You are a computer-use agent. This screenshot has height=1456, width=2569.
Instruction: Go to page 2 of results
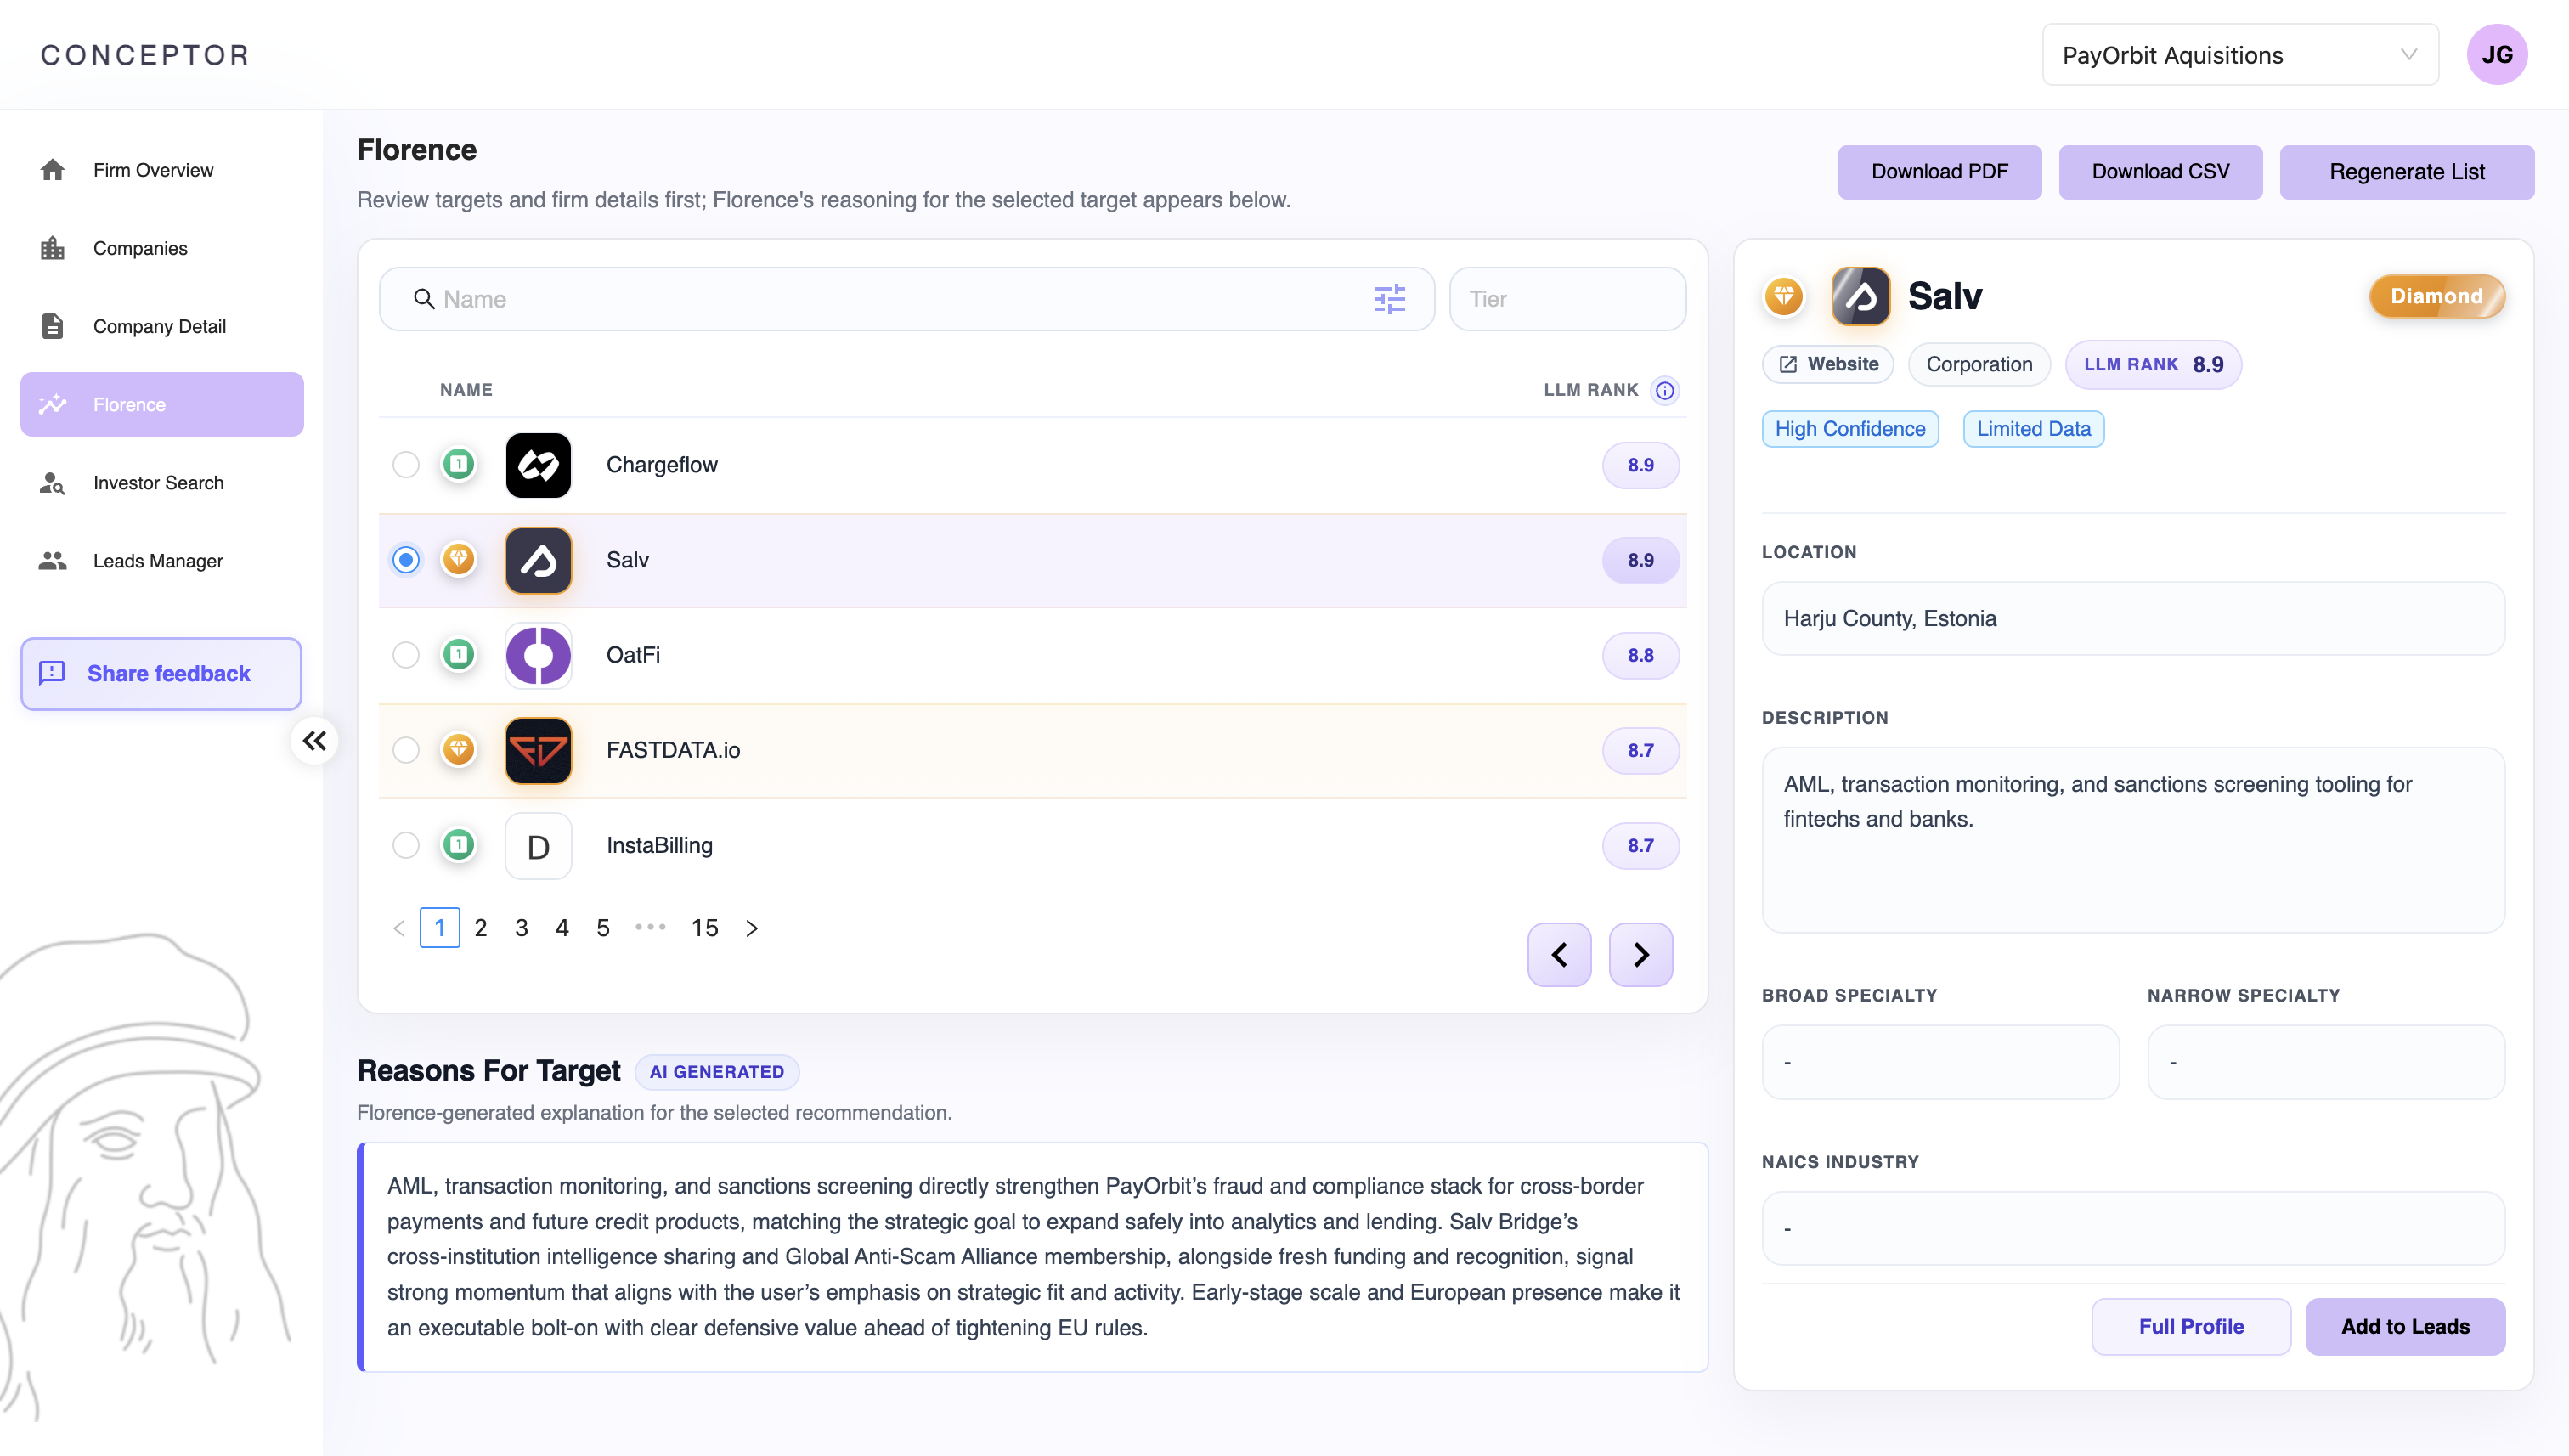click(481, 929)
